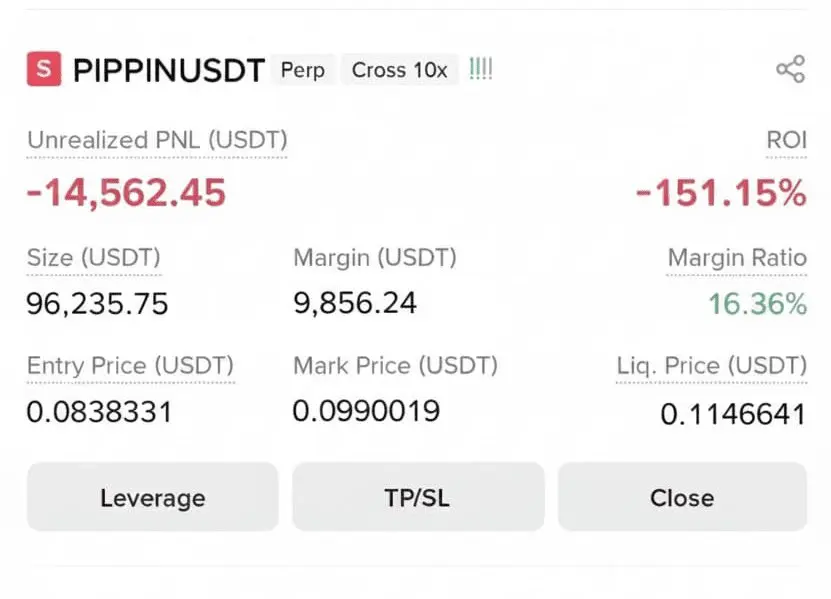The image size is (831, 599).
Task: Click the -14,562.45 unrealized PNL value
Action: 126,192
